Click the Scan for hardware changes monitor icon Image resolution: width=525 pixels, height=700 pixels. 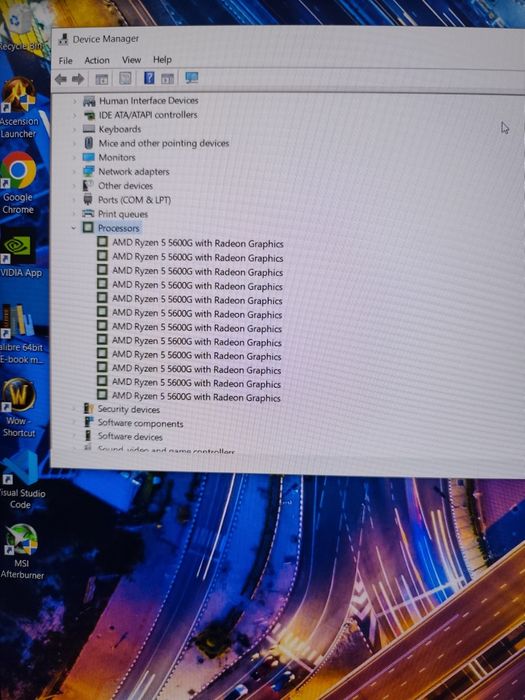coord(192,78)
